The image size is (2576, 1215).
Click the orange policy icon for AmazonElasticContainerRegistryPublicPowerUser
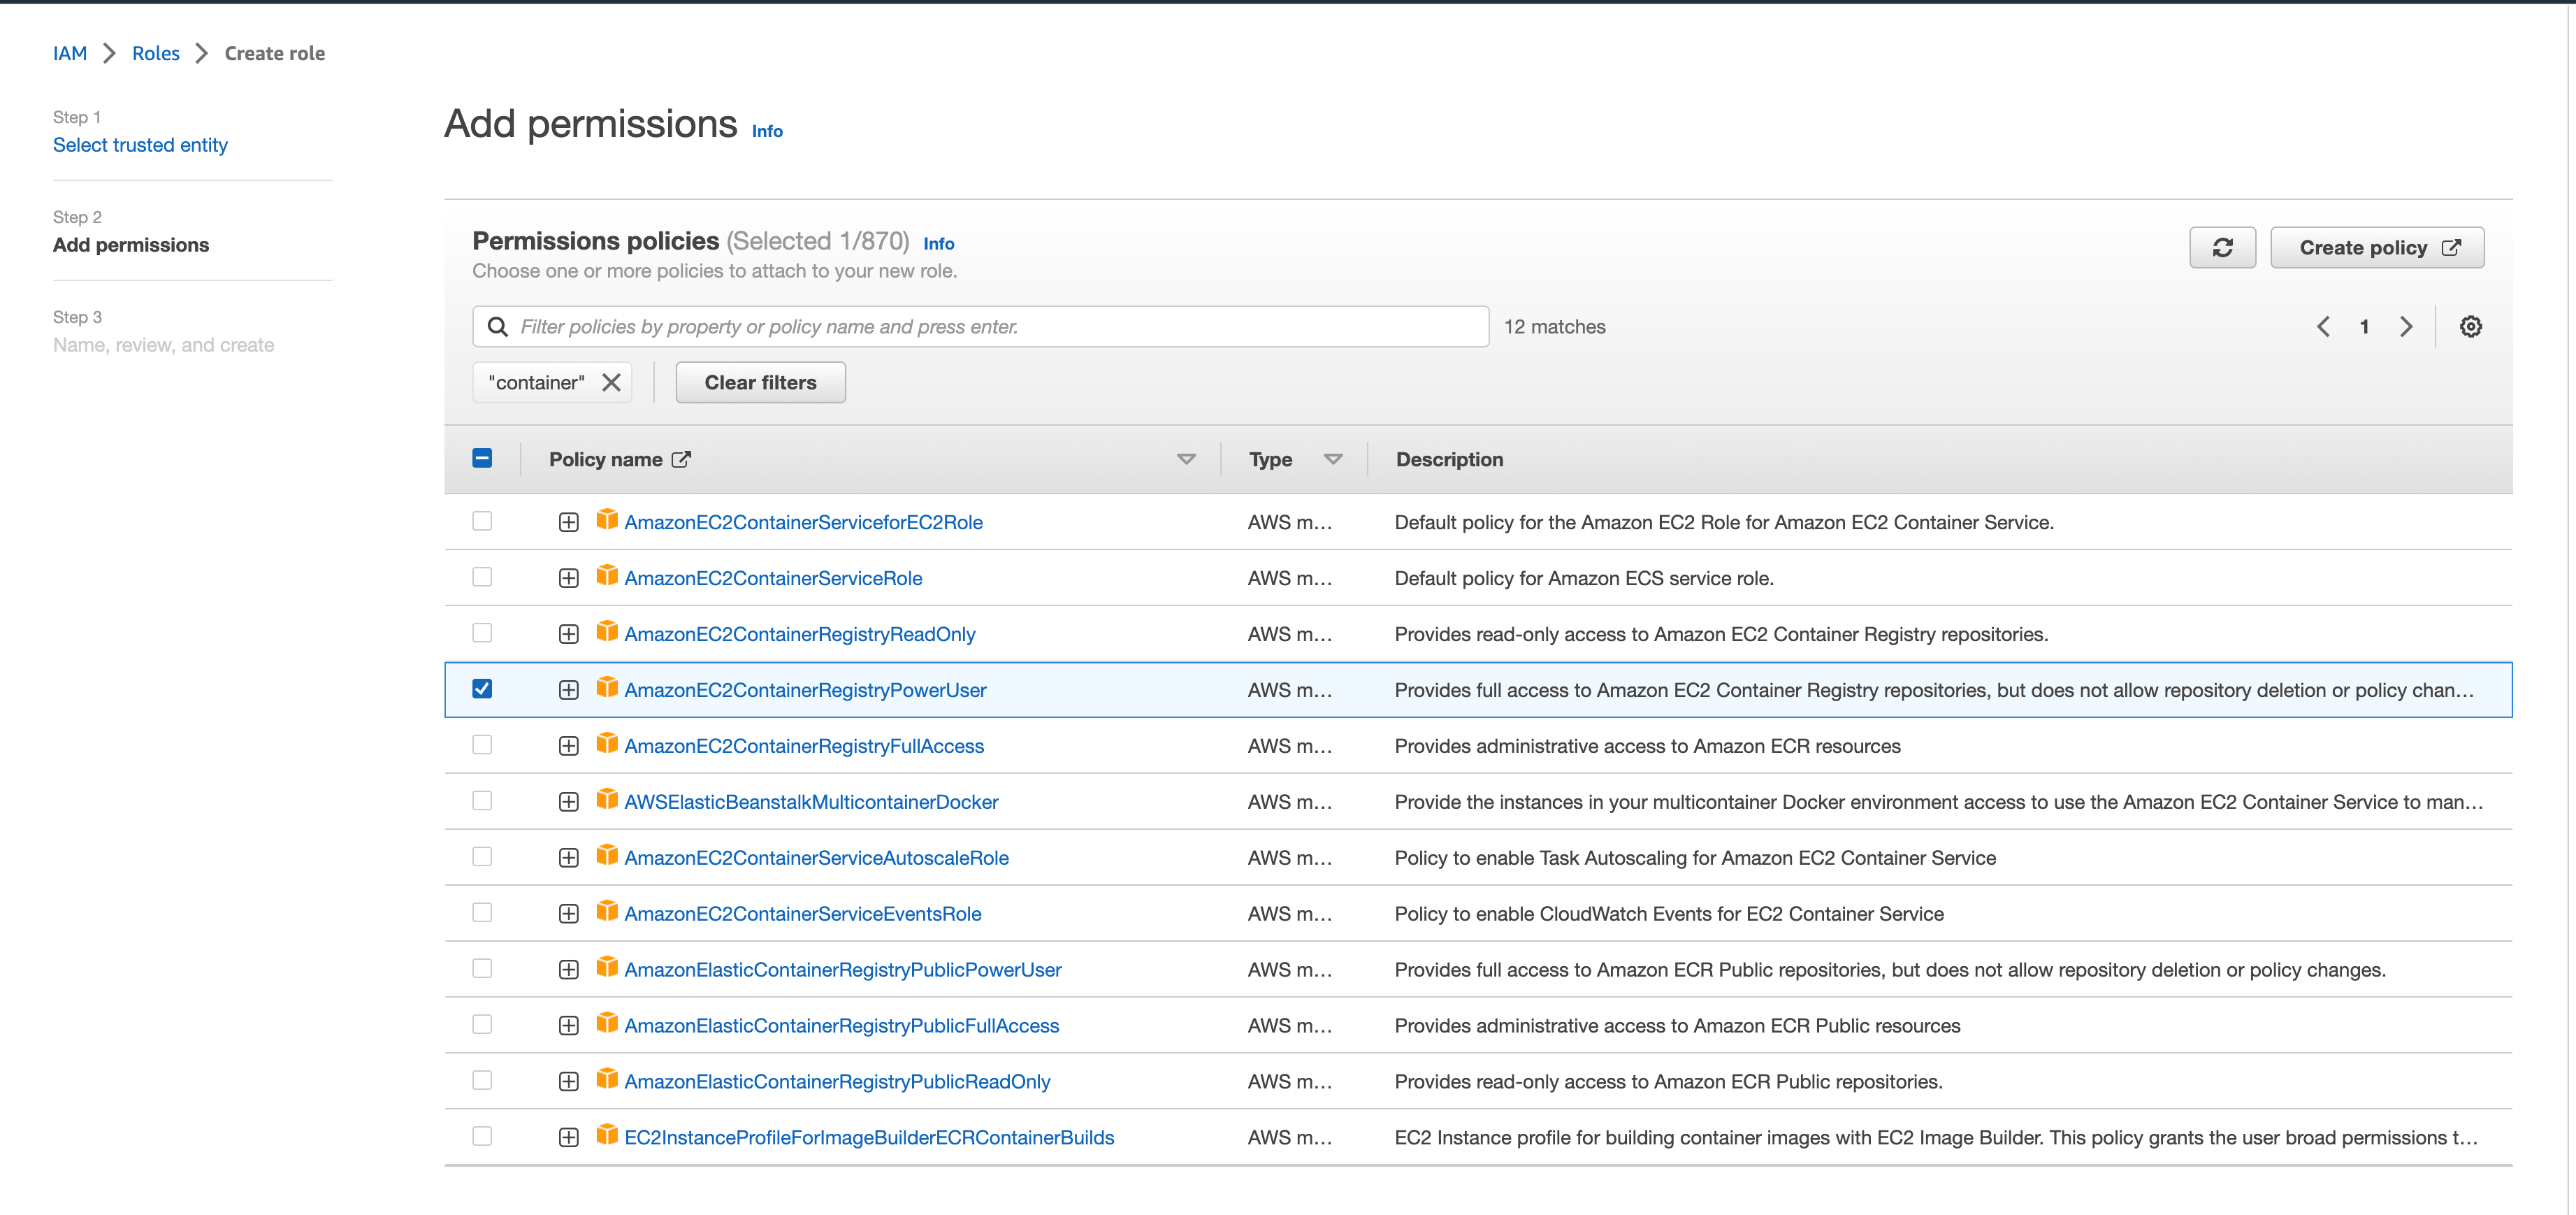click(606, 967)
